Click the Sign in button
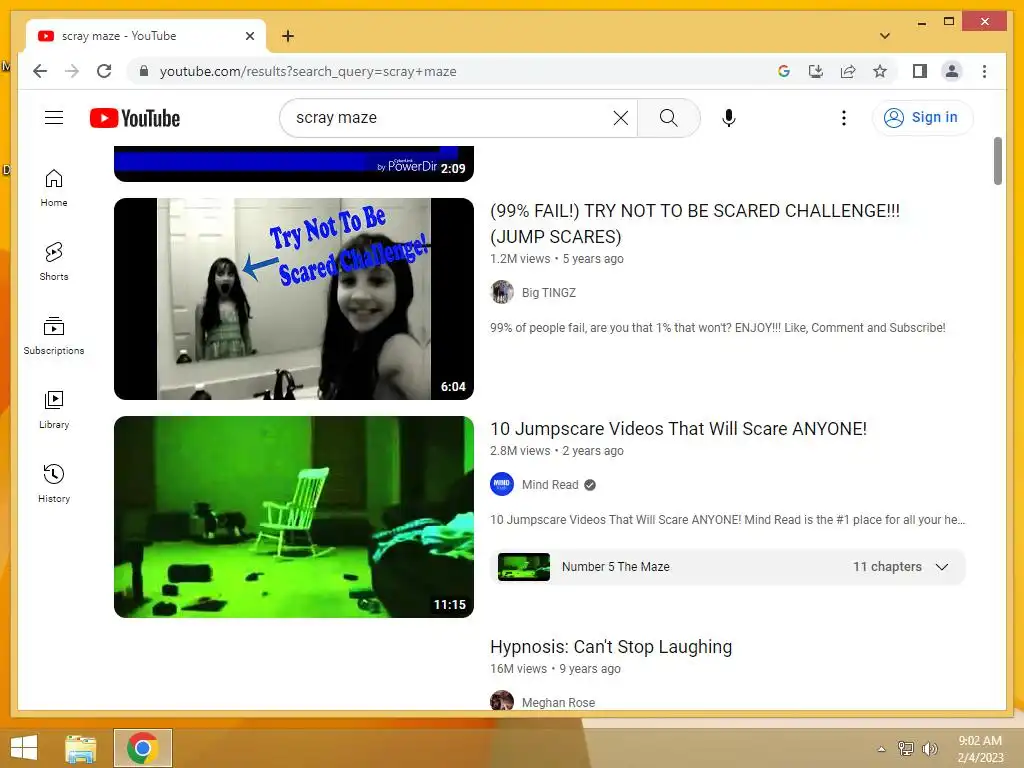The width and height of the screenshot is (1024, 768). point(922,118)
